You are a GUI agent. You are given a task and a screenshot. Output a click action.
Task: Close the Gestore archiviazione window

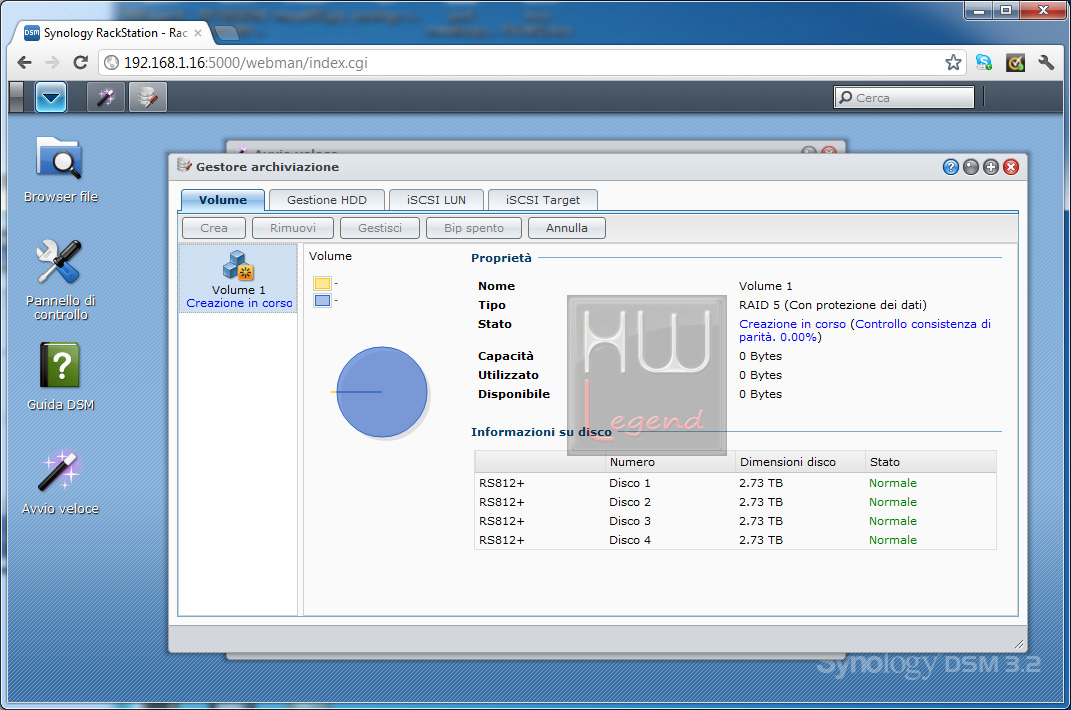pos(1012,167)
